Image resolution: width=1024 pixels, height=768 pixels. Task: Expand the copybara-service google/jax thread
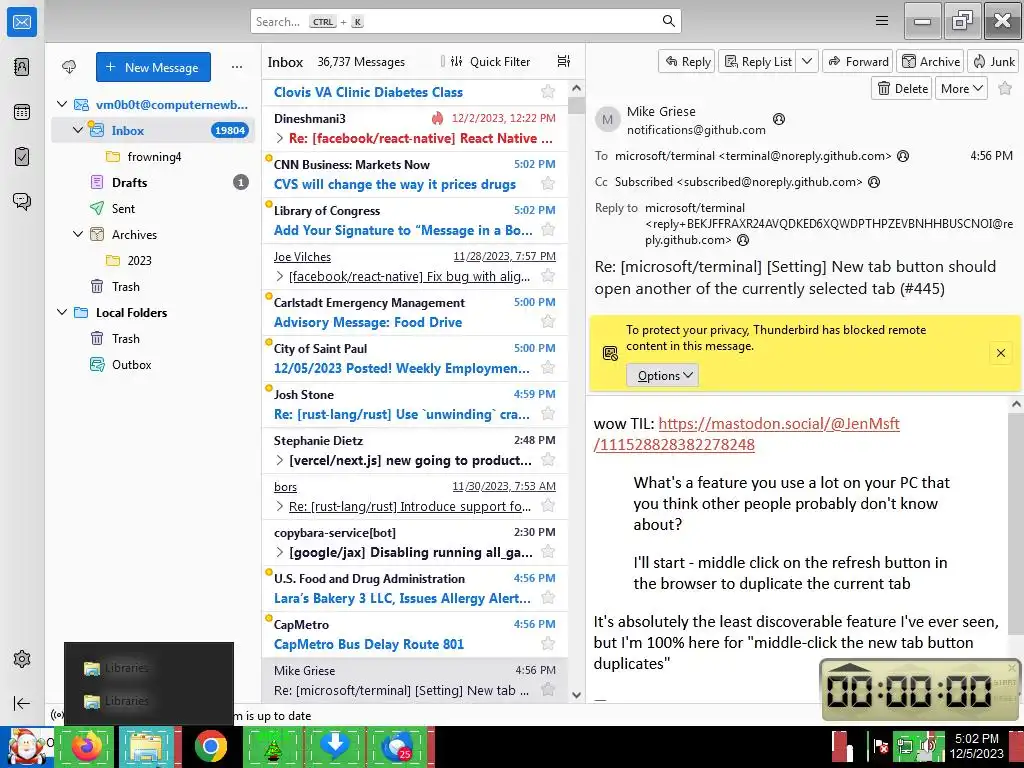point(280,552)
